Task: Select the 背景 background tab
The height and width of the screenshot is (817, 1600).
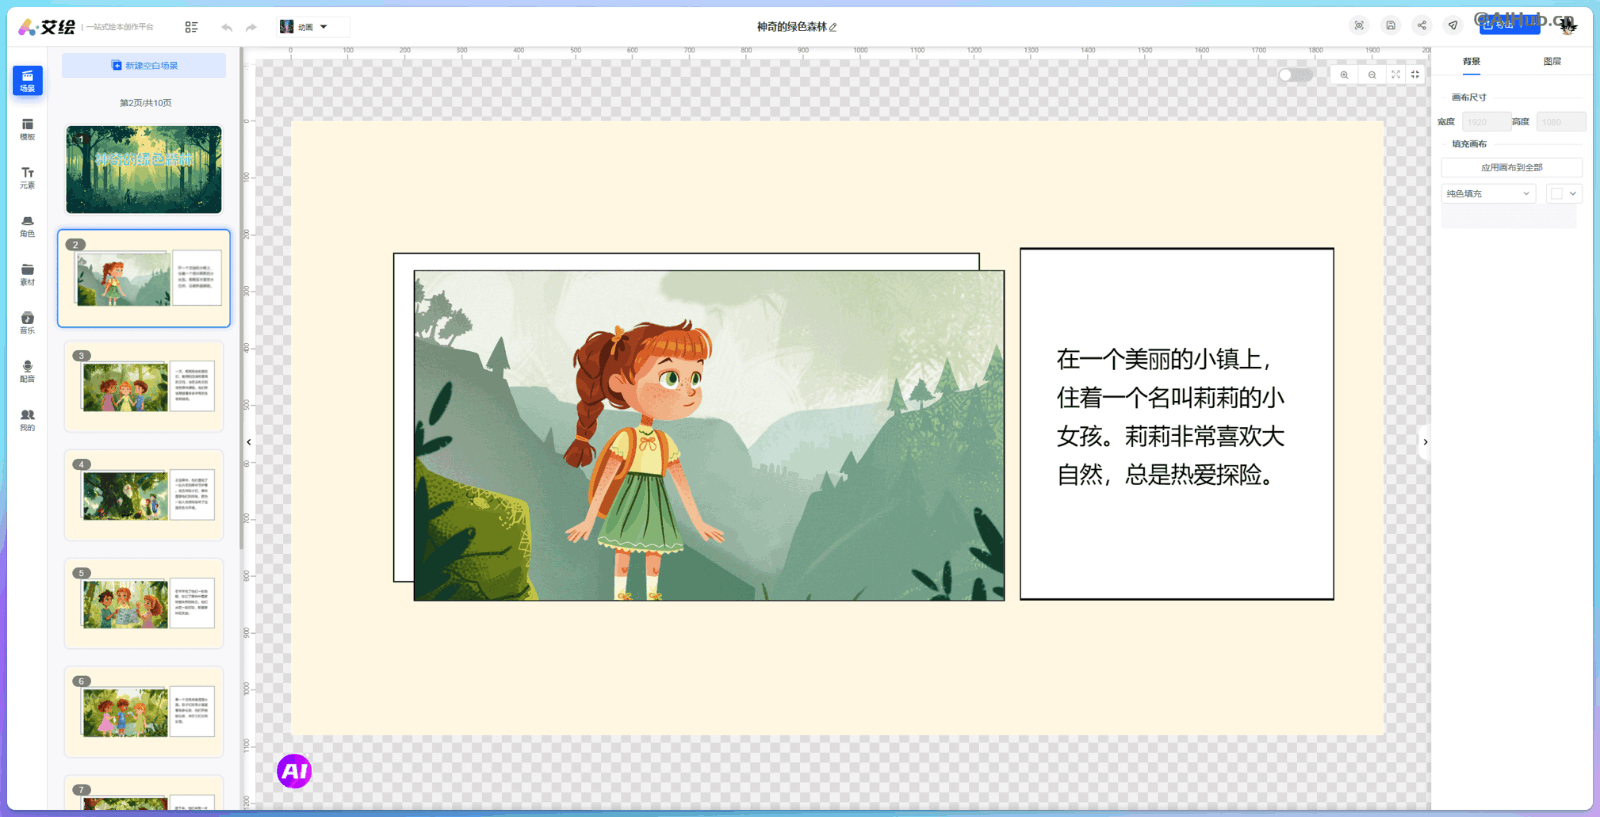Action: (x=1471, y=62)
